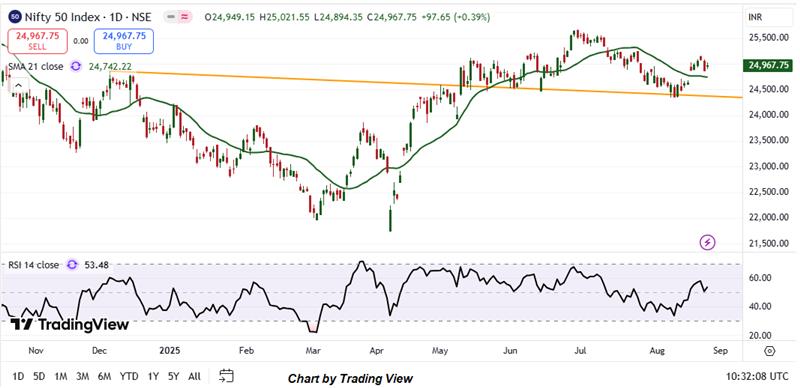Click the 10:32:08 UTC timezone clock
This screenshot has height=388, width=800.
point(757,377)
